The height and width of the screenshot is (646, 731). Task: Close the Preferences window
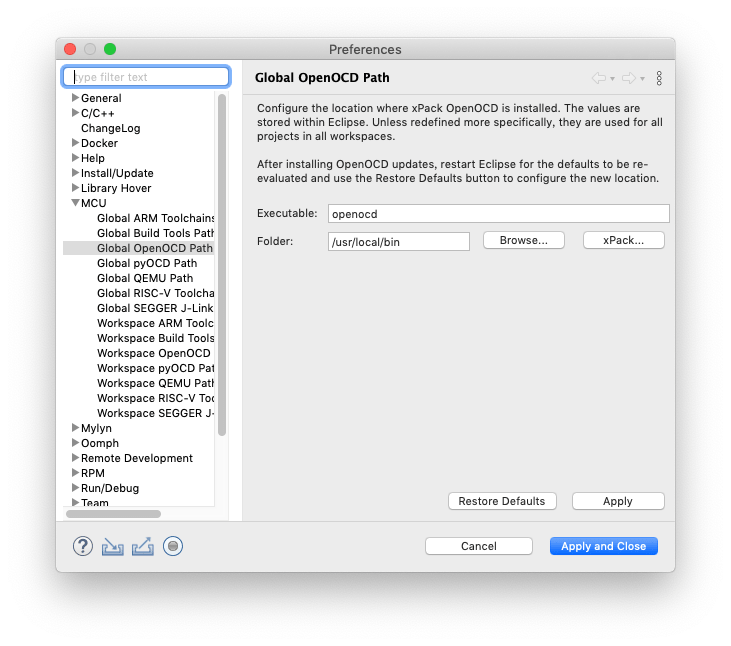pyautogui.click(x=70, y=49)
